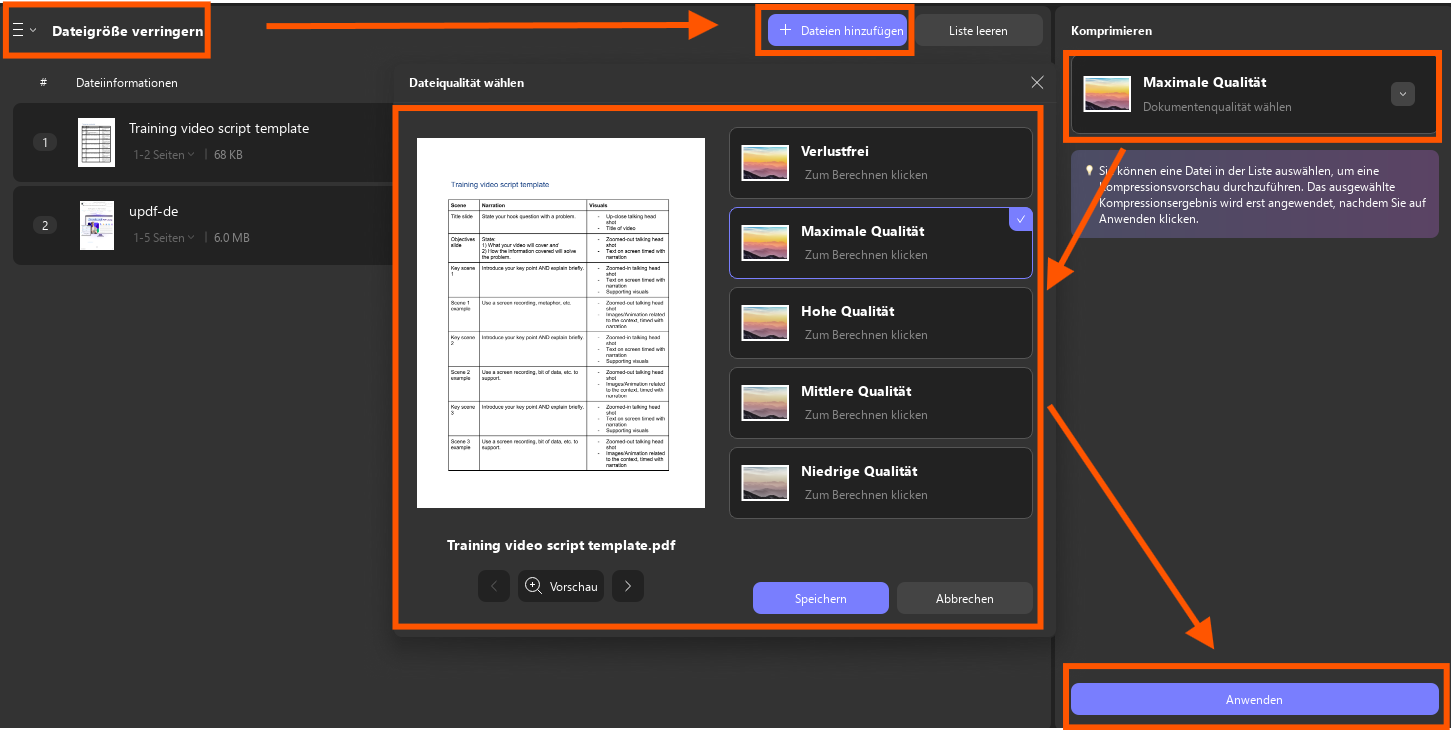Select the Training video script template file row
The width and height of the screenshot is (1451, 730).
click(x=203, y=141)
